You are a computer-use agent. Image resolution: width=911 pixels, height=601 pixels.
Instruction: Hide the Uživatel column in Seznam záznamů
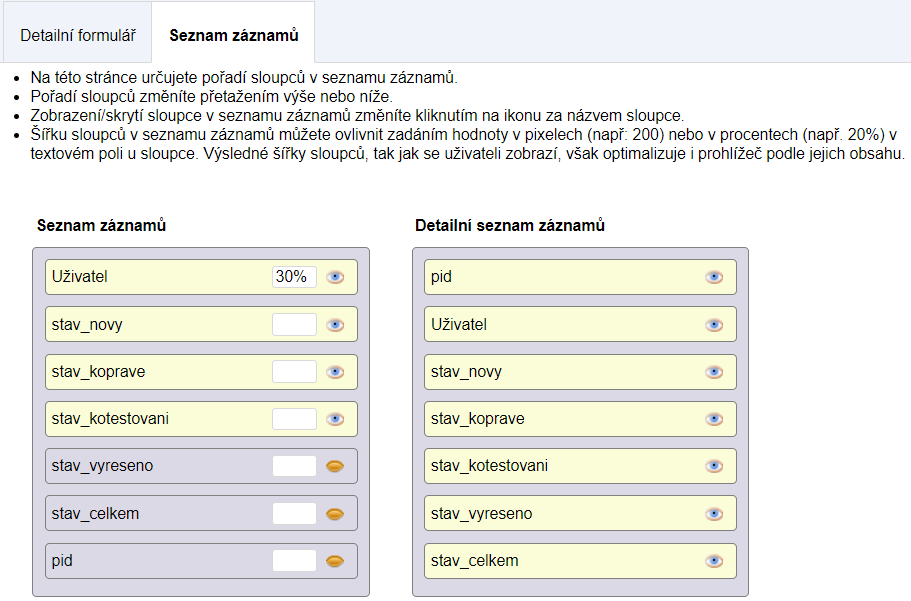(x=335, y=277)
